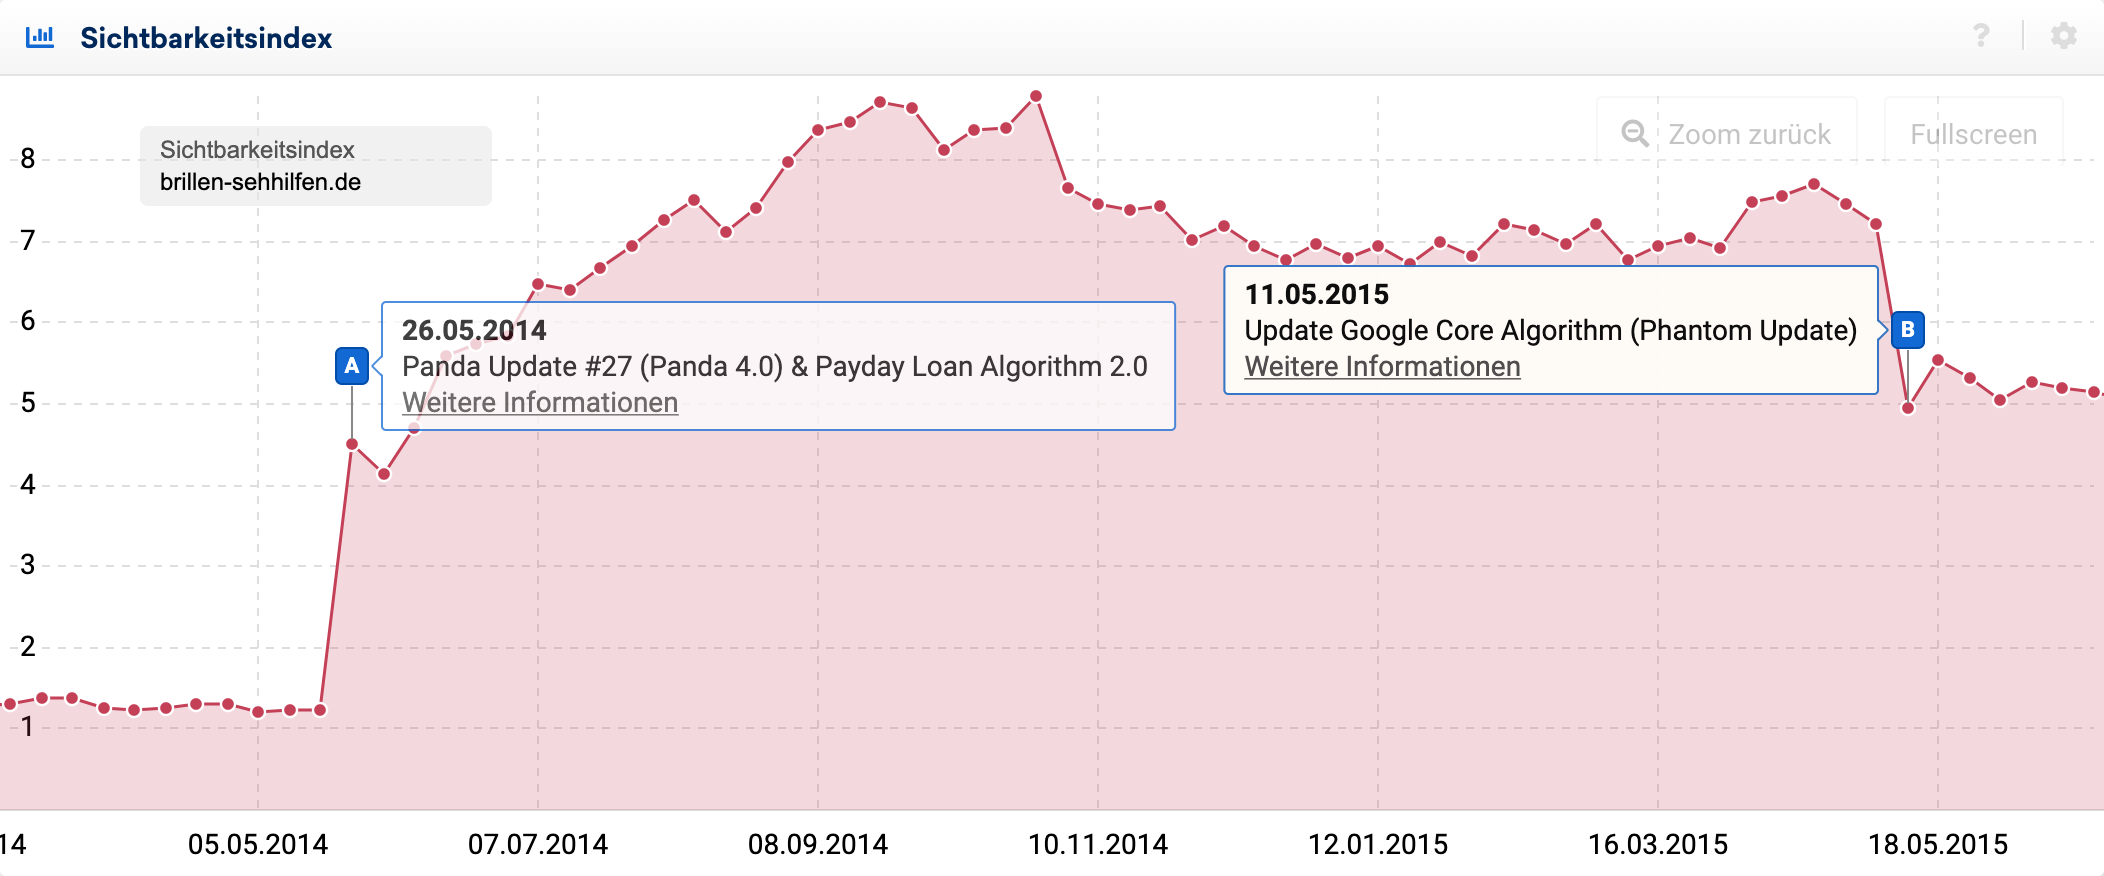This screenshot has height=876, width=2104.
Task: Click the 07.07.2014 x-axis label
Action: click(x=538, y=845)
